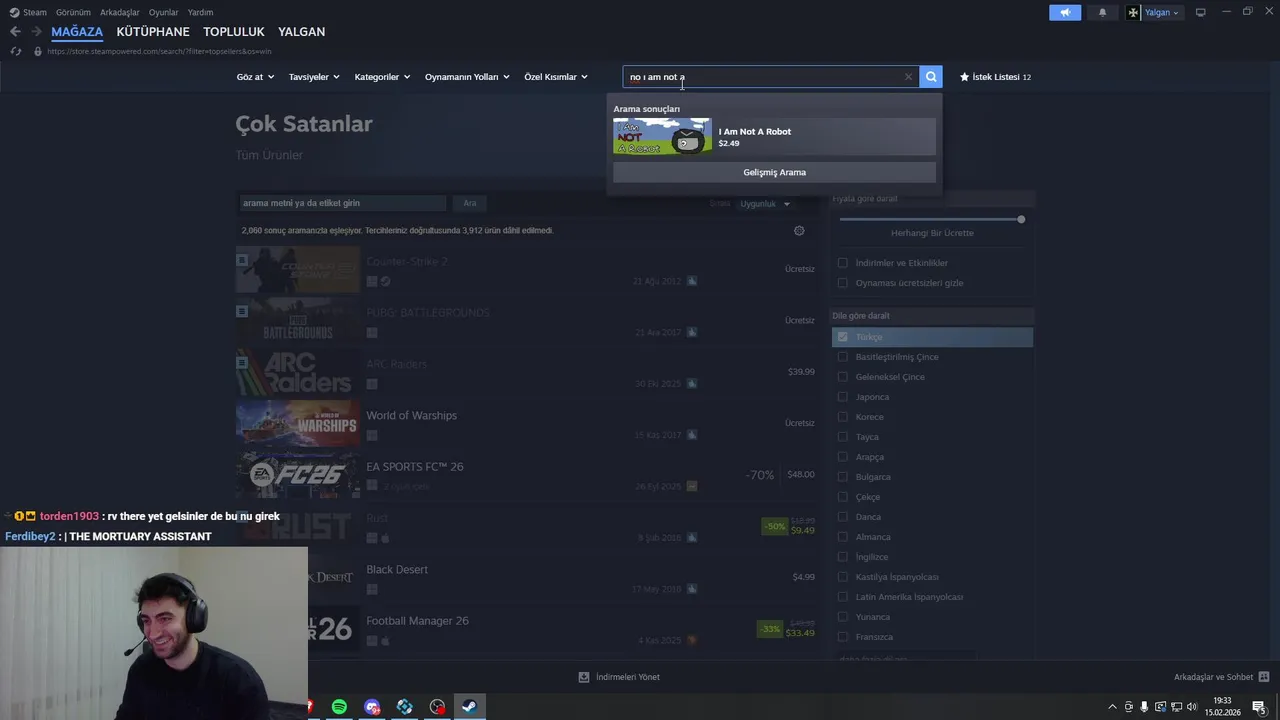Screen dimensions: 1280x720
Task: Select the I Am Not A Robot result
Action: [x=774, y=136]
